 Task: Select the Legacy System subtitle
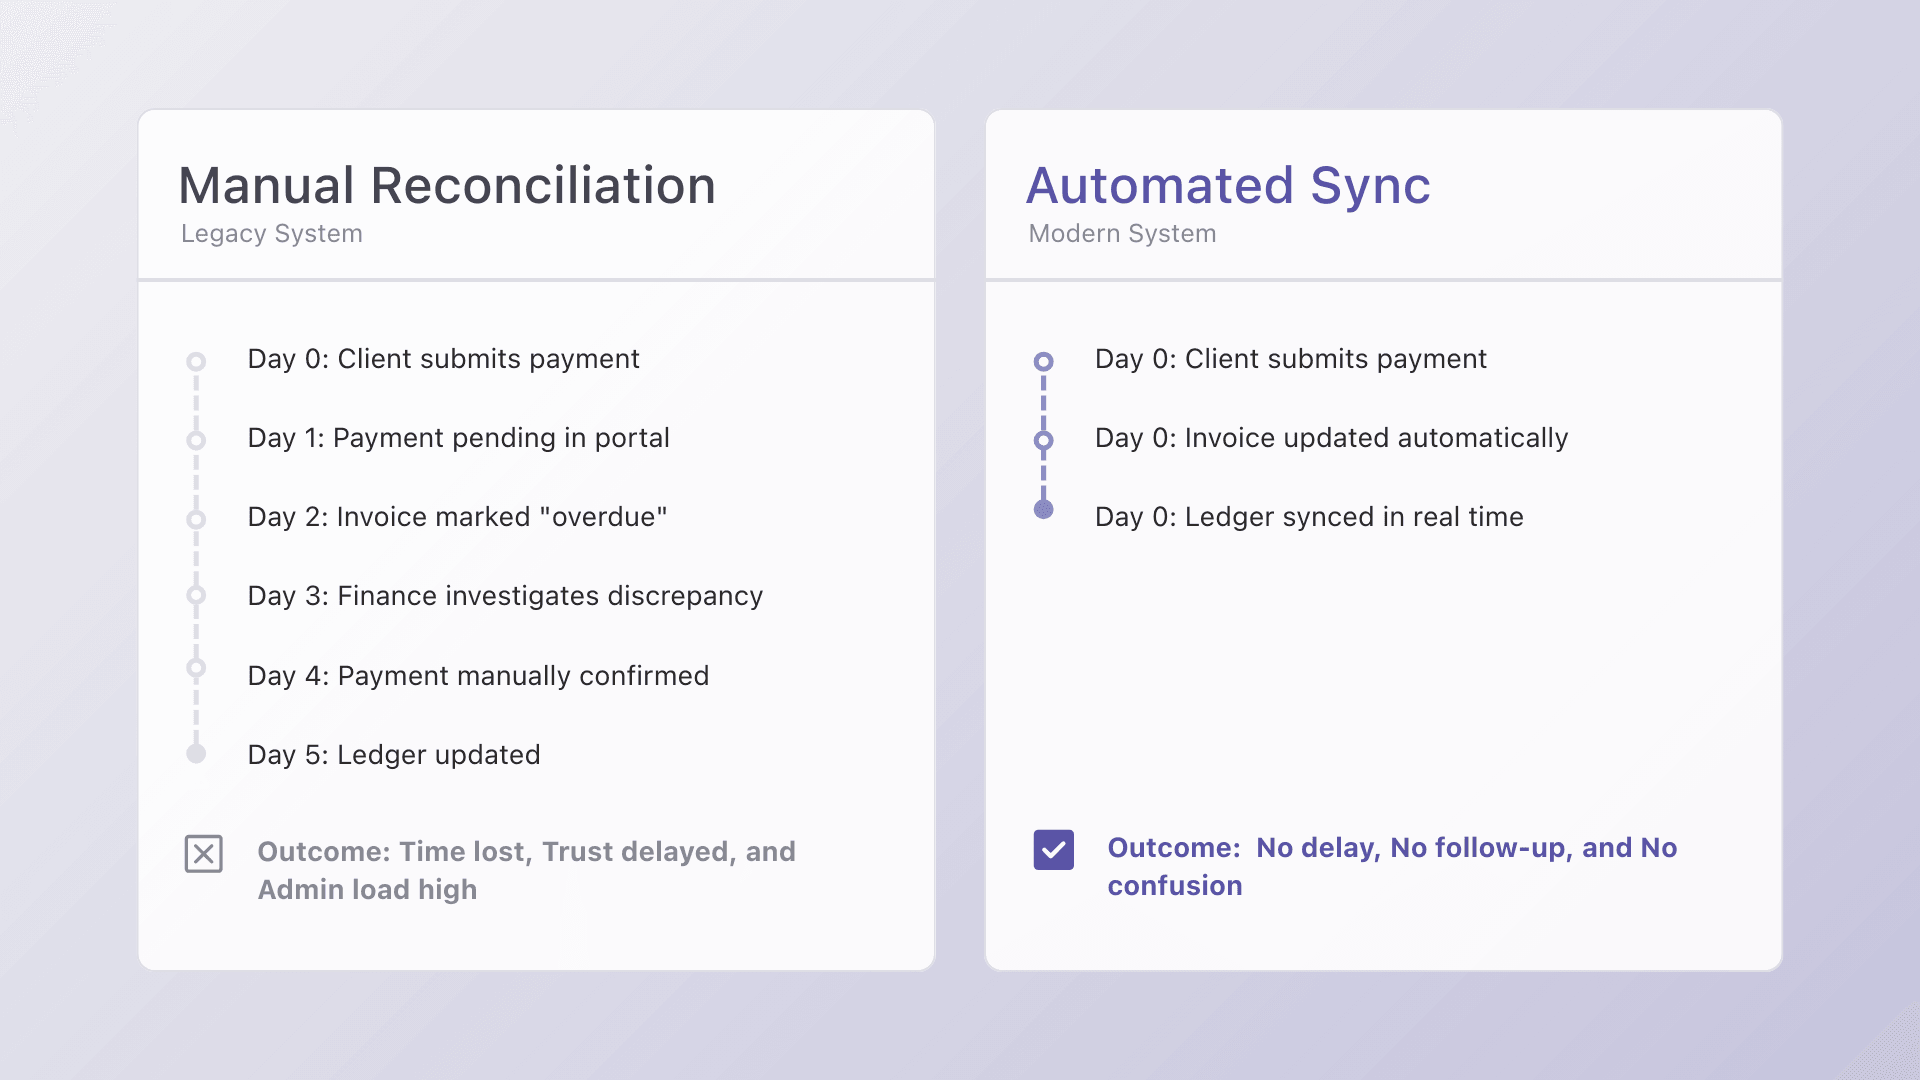(x=272, y=234)
